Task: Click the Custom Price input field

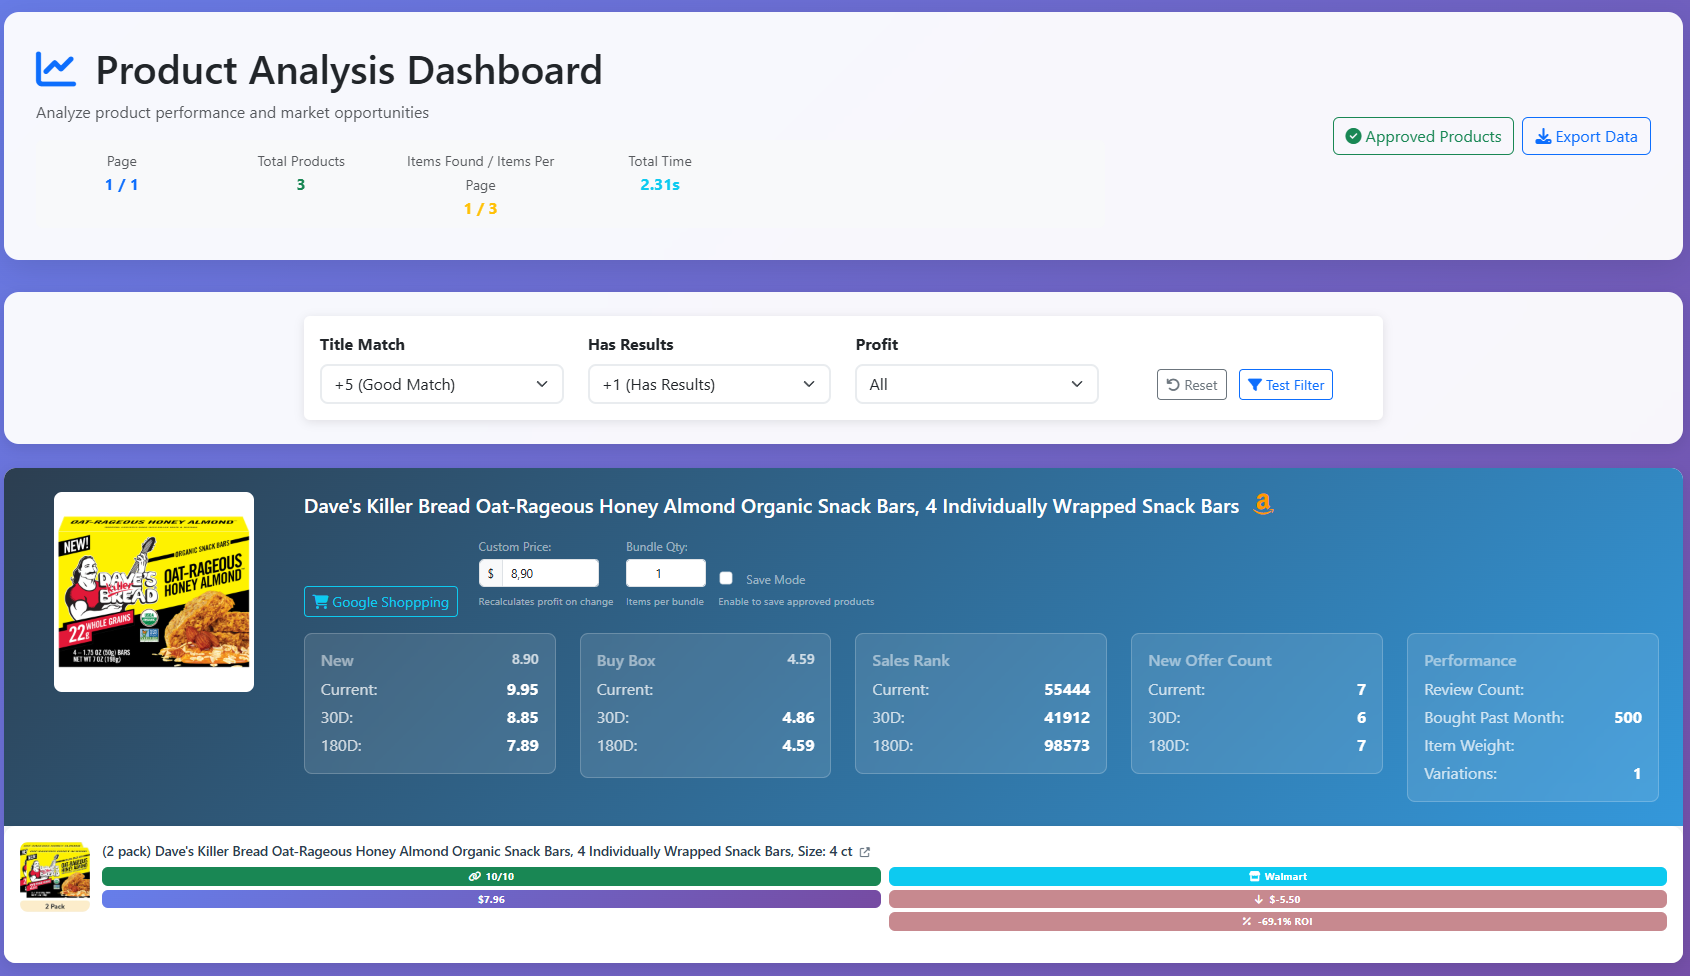Action: tap(548, 572)
